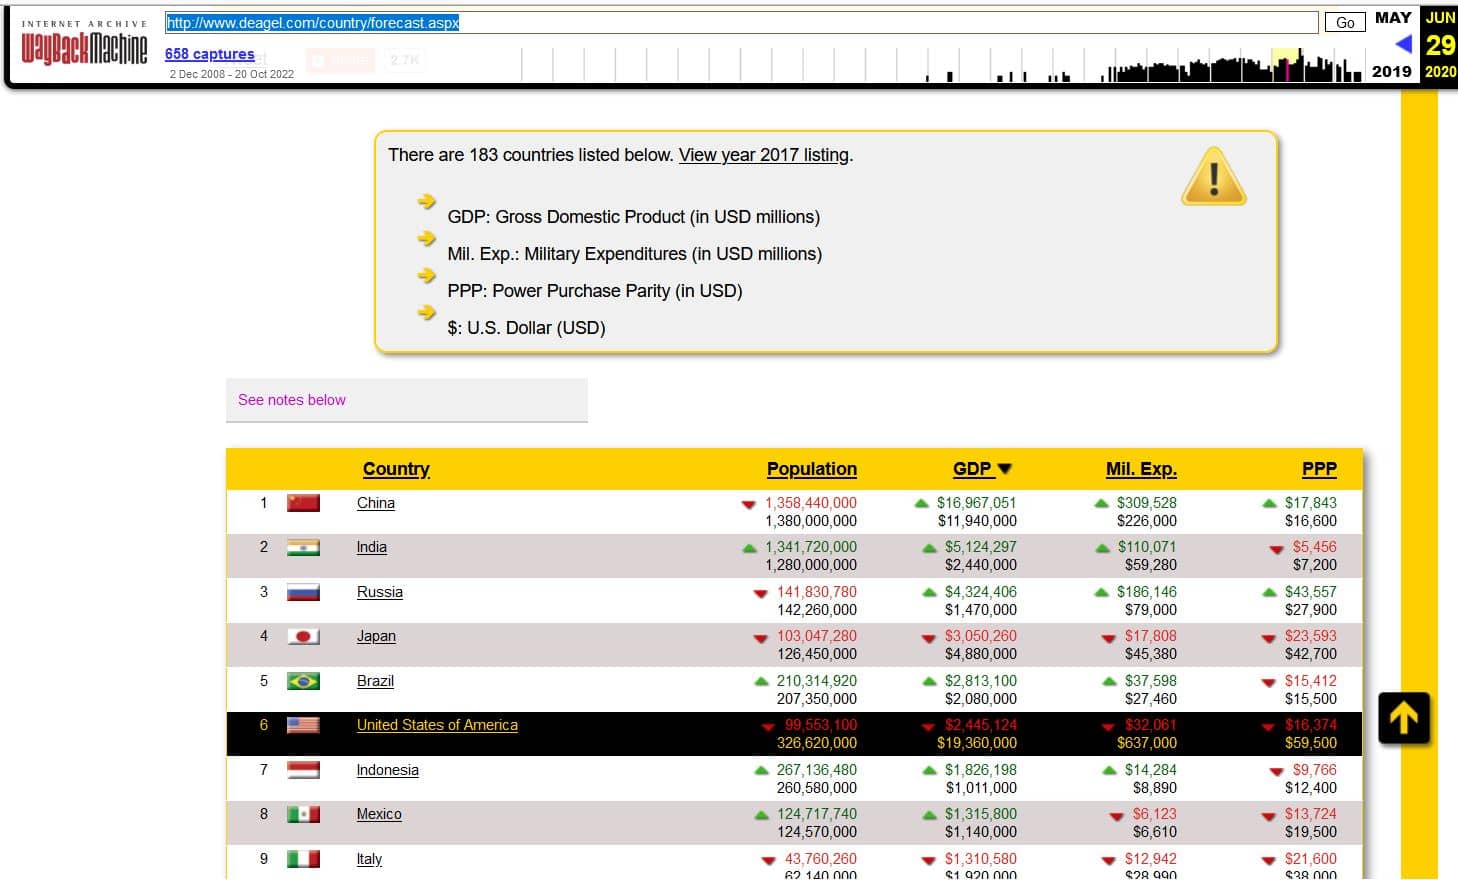Click China's red population down arrow
The height and width of the screenshot is (880, 1458).
click(x=748, y=504)
